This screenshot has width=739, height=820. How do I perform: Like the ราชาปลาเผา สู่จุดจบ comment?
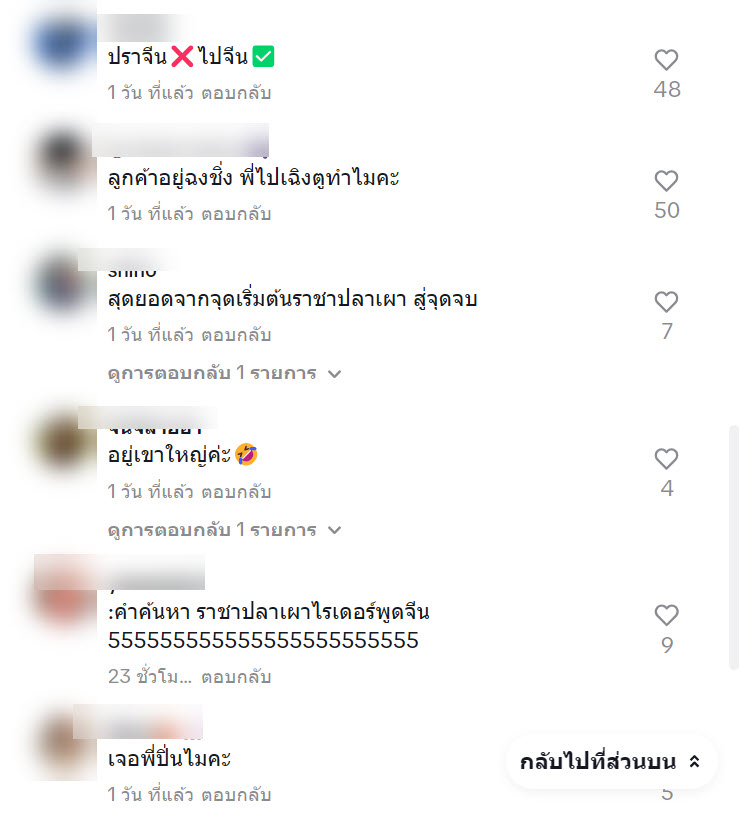click(666, 302)
